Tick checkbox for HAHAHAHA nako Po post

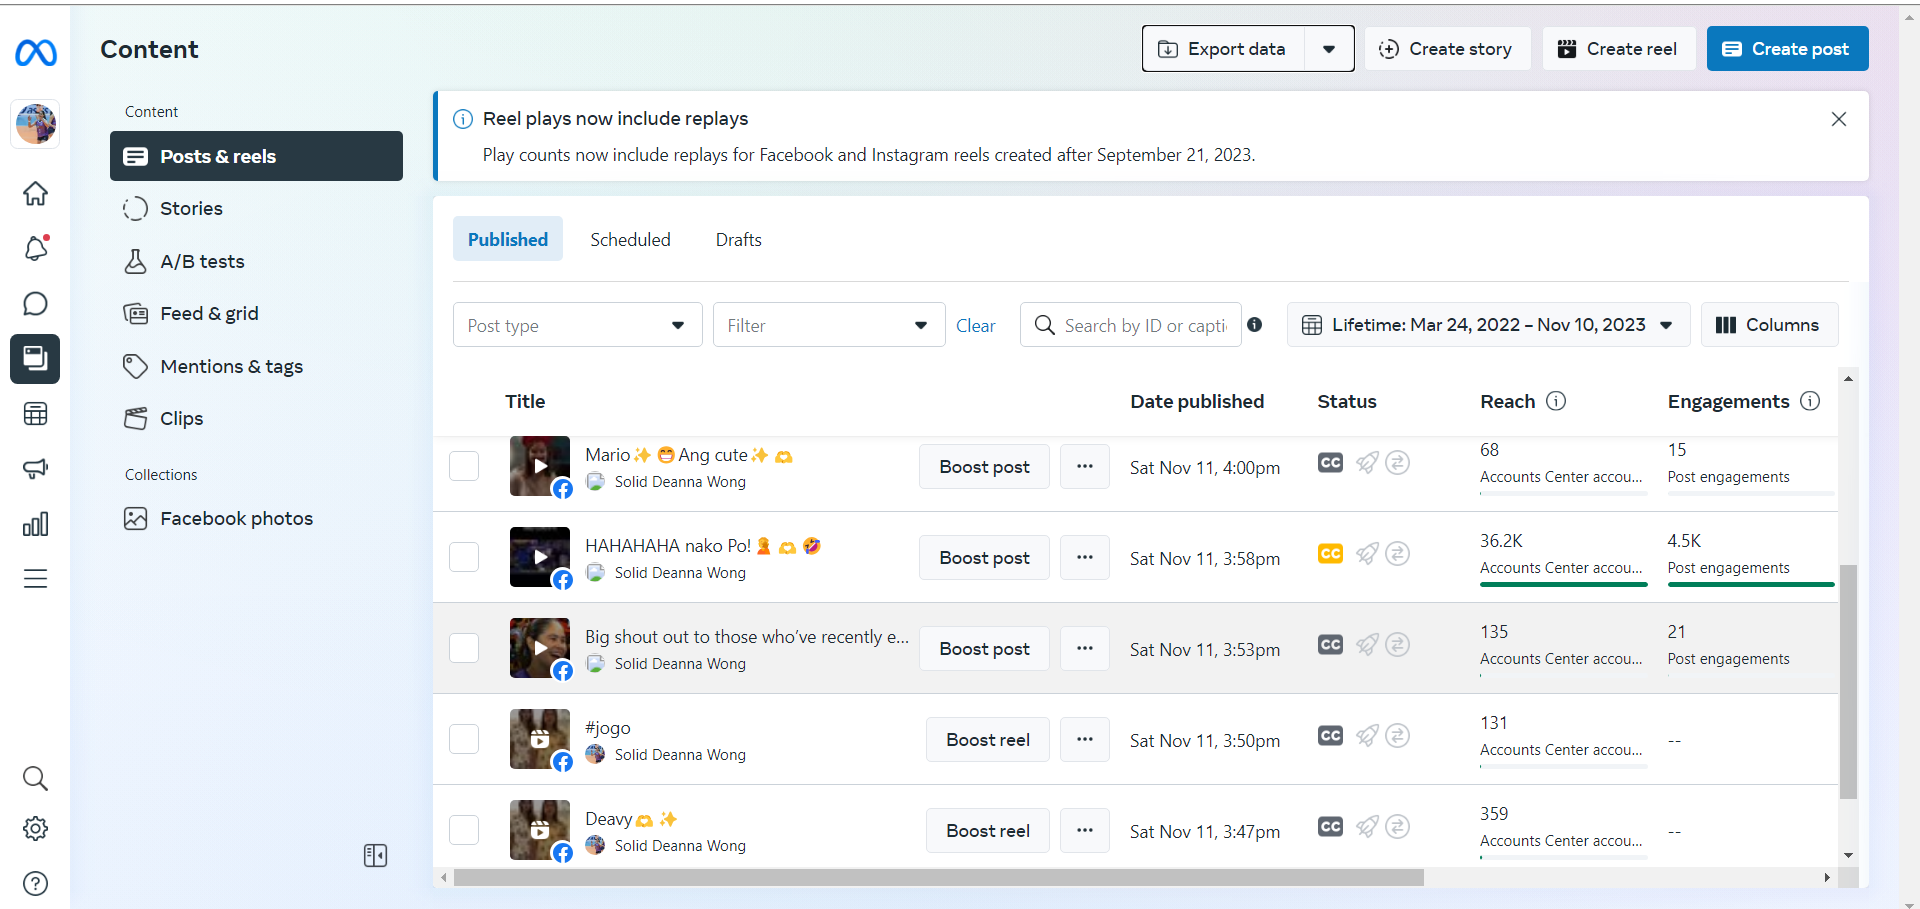(464, 557)
